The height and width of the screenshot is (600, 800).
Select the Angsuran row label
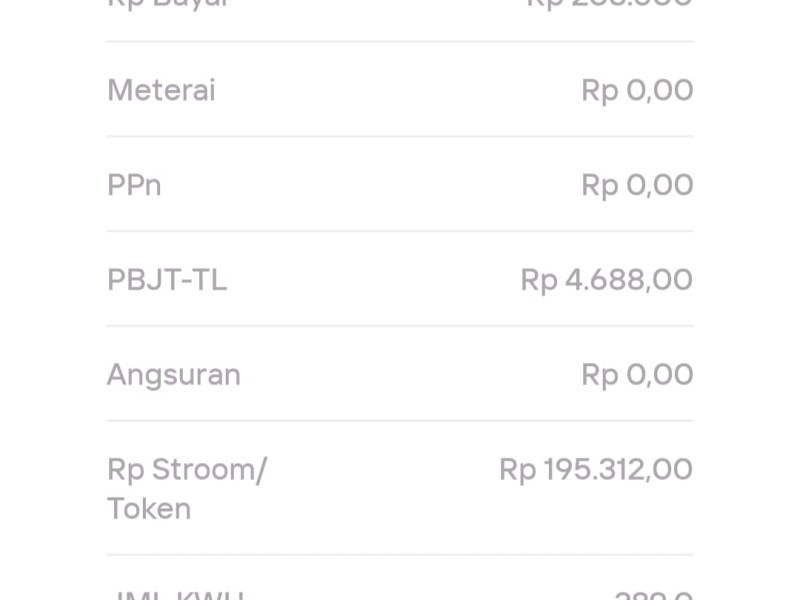(x=174, y=374)
